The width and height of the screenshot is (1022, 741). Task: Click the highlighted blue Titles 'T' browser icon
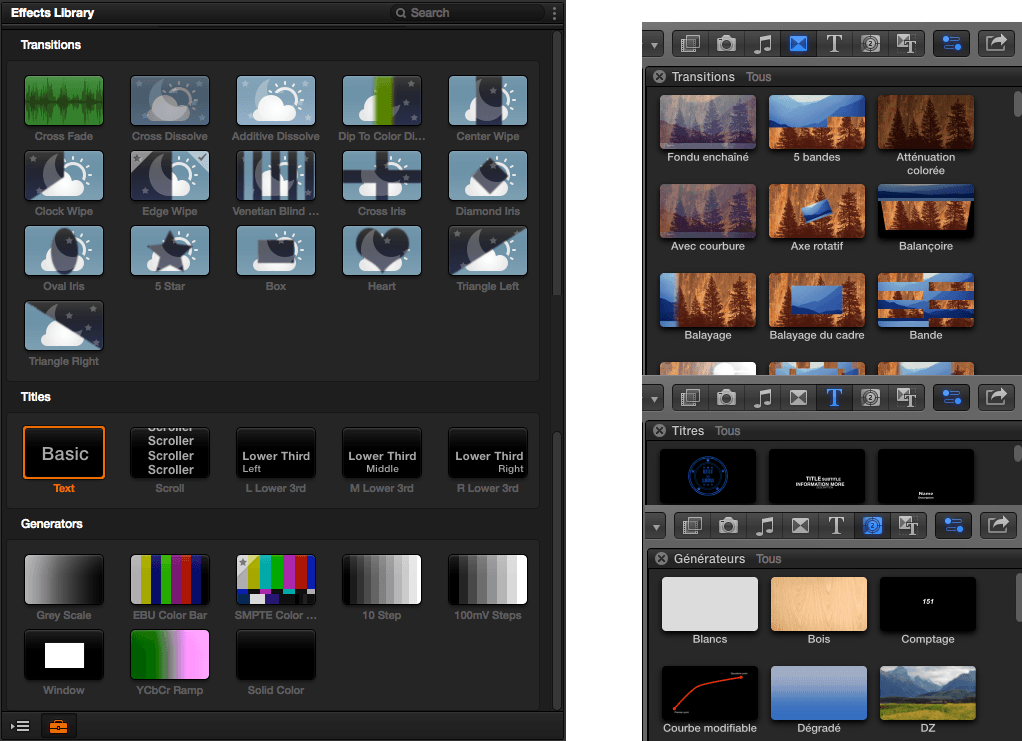coord(834,397)
